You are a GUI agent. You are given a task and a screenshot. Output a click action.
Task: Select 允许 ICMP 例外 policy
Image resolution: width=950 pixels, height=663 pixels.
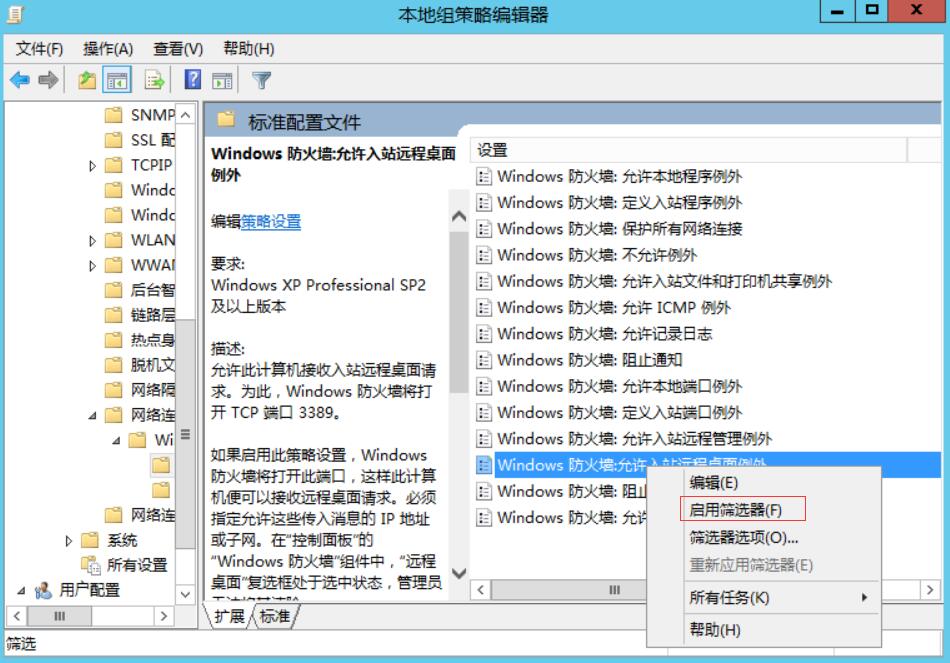603,307
